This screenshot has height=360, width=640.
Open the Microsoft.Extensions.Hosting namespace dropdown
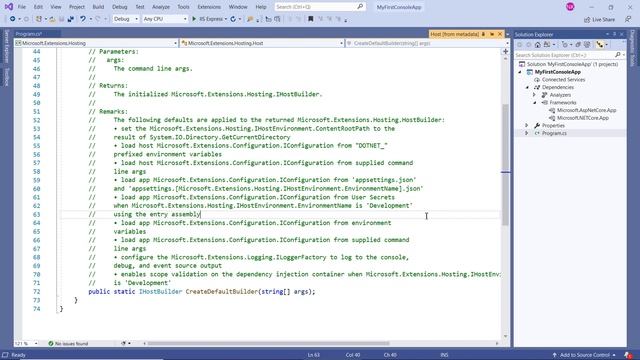pyautogui.click(x=96, y=43)
